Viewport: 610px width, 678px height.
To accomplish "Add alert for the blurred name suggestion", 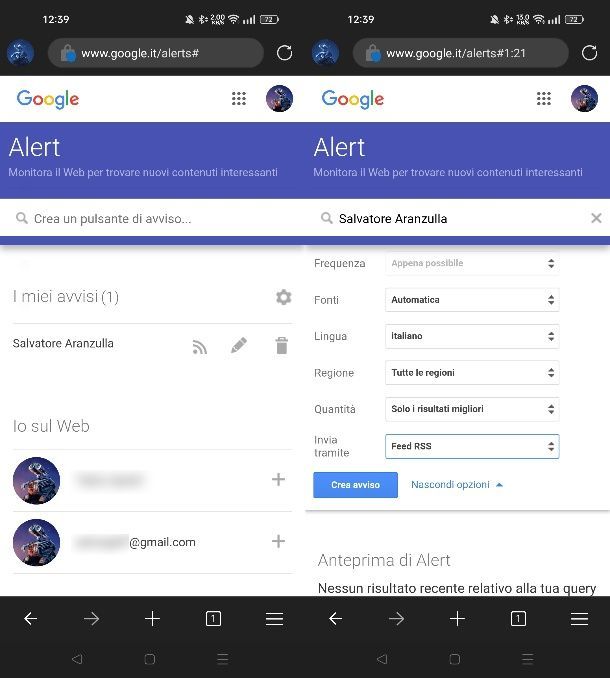I will pyautogui.click(x=278, y=479).
